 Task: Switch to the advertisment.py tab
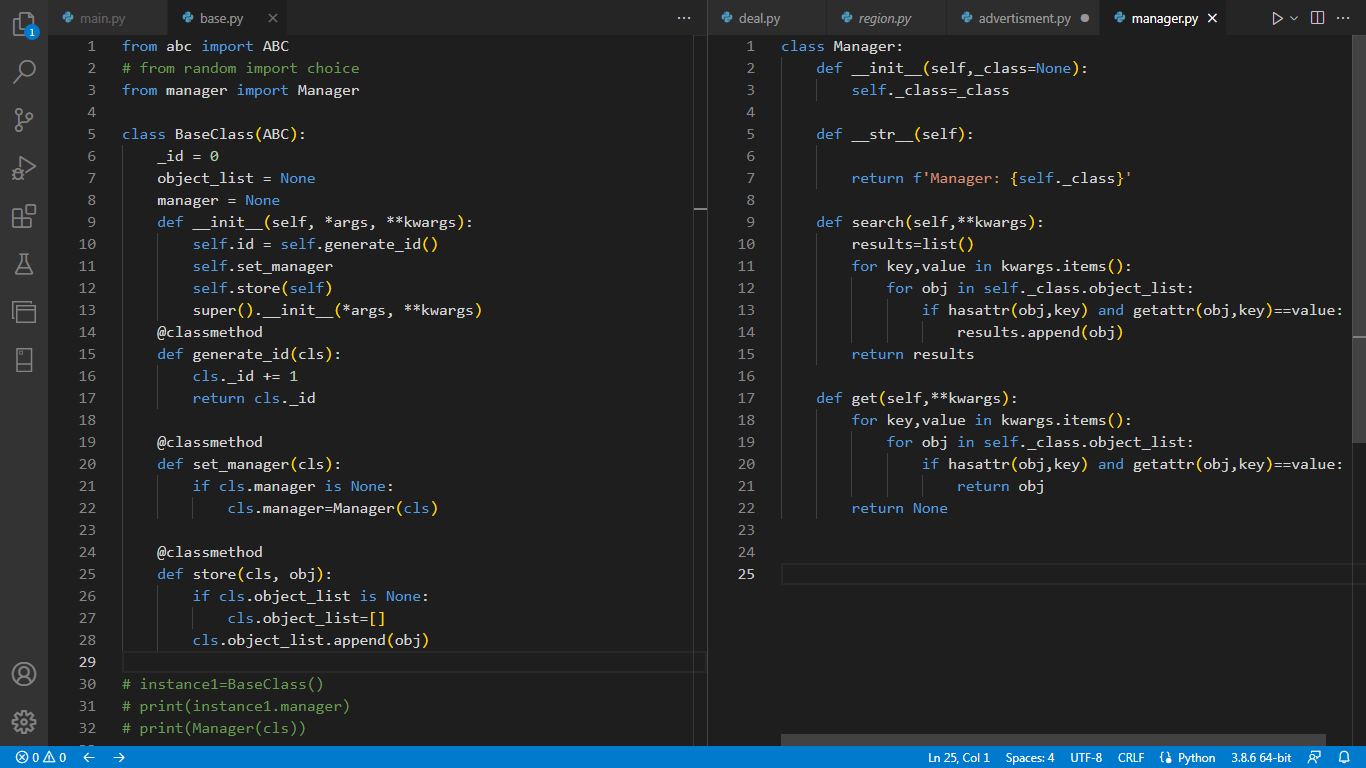(1024, 18)
